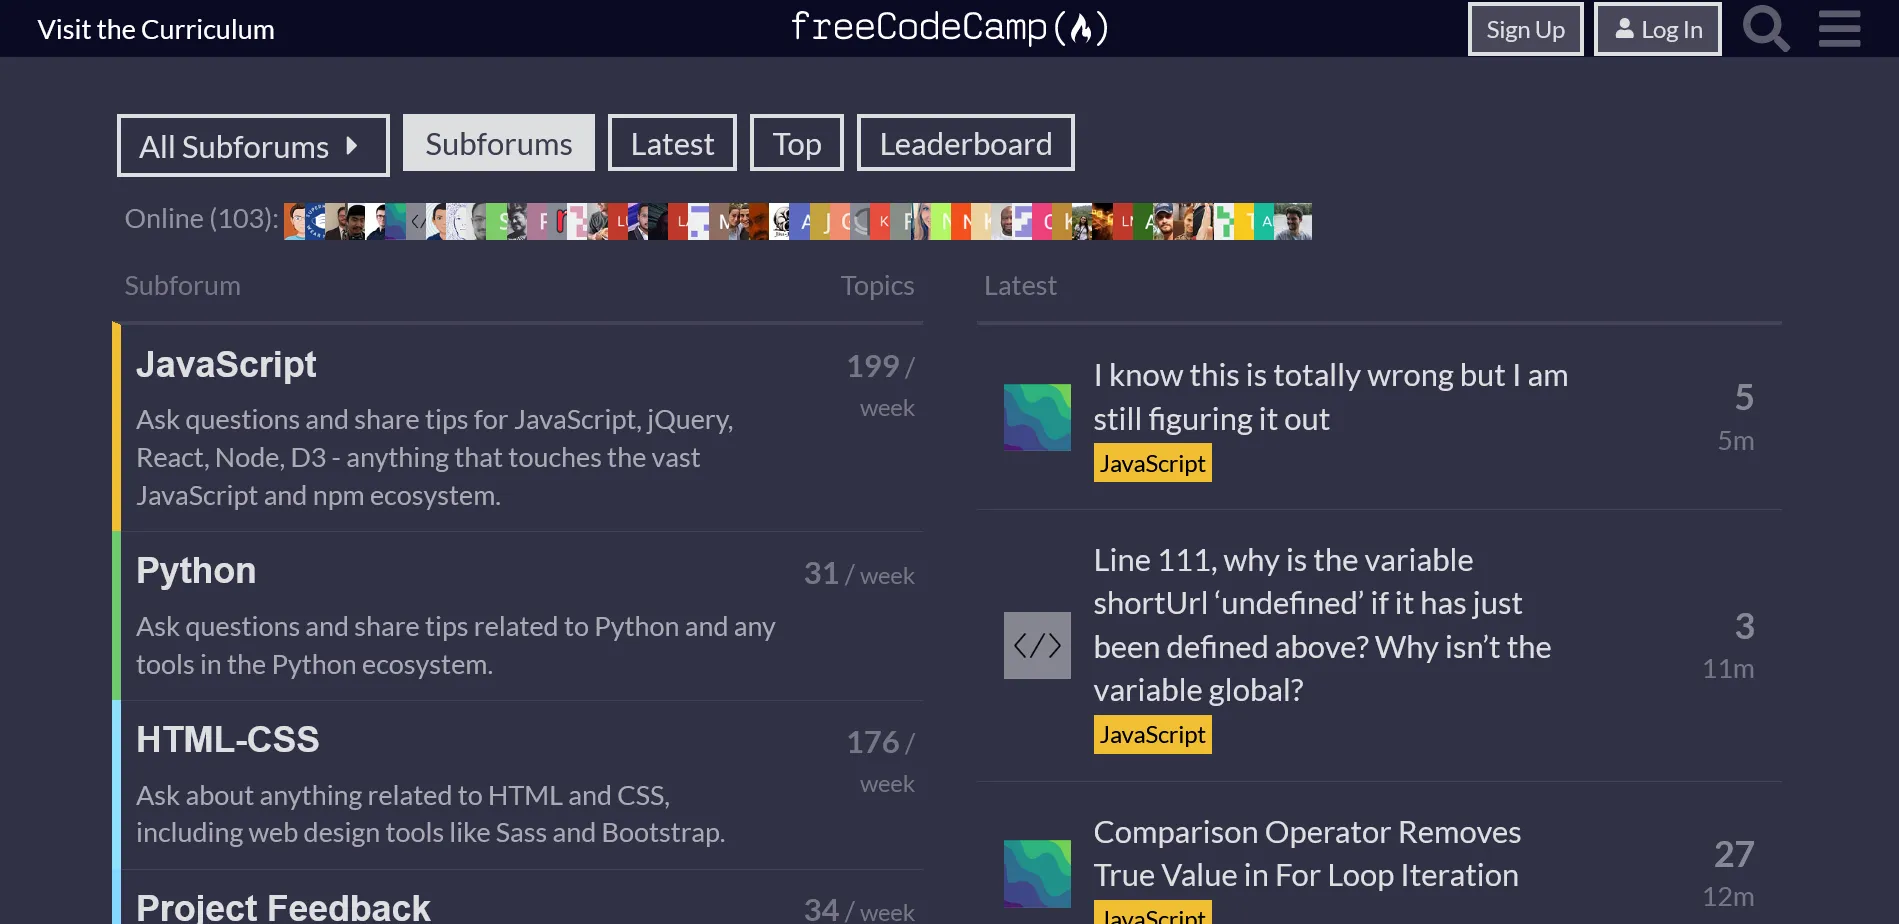Open the blue 'A' online user avatar
Screen dimensions: 1899x924
[800, 221]
